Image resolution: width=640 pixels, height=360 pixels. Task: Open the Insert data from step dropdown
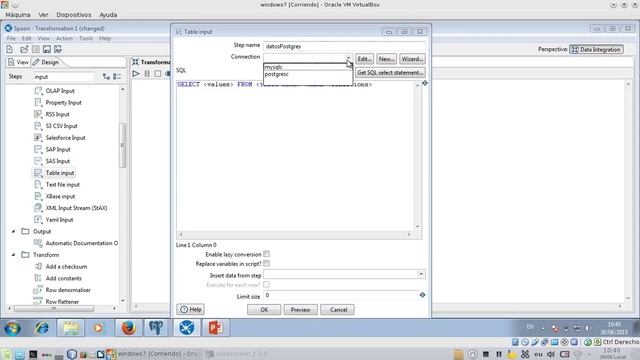pyautogui.click(x=421, y=274)
